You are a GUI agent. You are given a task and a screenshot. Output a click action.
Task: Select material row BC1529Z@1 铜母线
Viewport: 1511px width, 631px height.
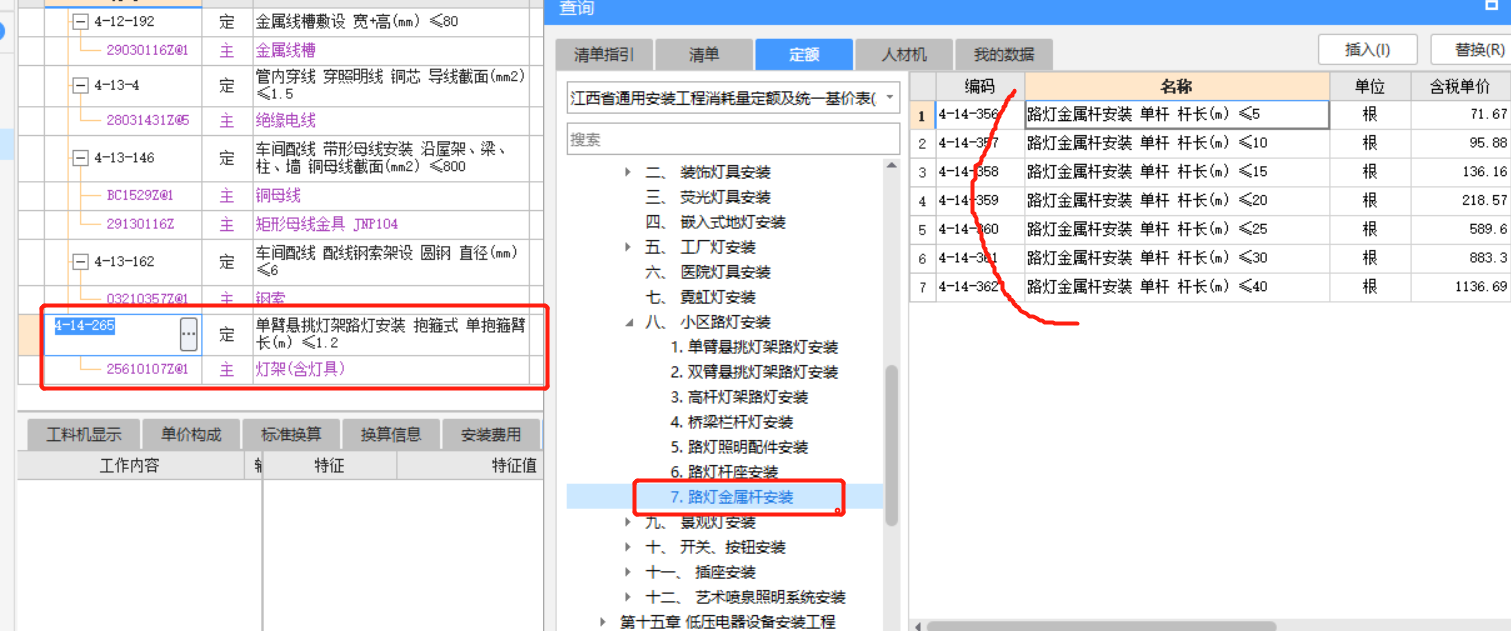tap(283, 196)
